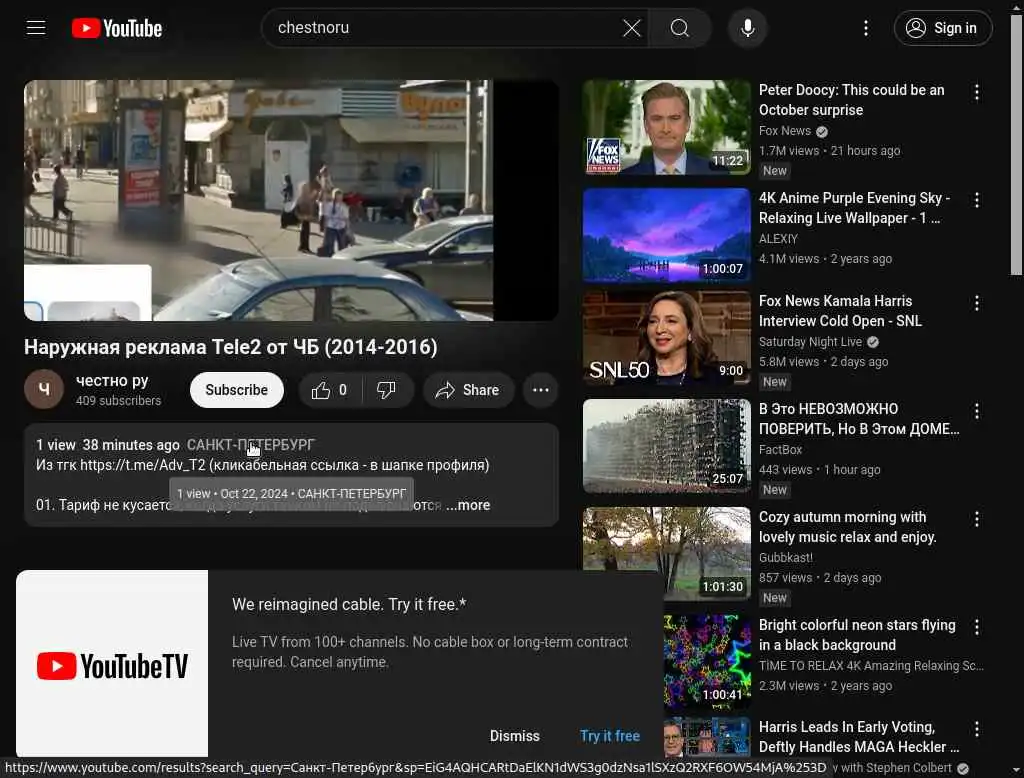Screen dimensions: 1024x778
Task: Click Saturday Night Live channel name
Action: pyautogui.click(x=810, y=342)
